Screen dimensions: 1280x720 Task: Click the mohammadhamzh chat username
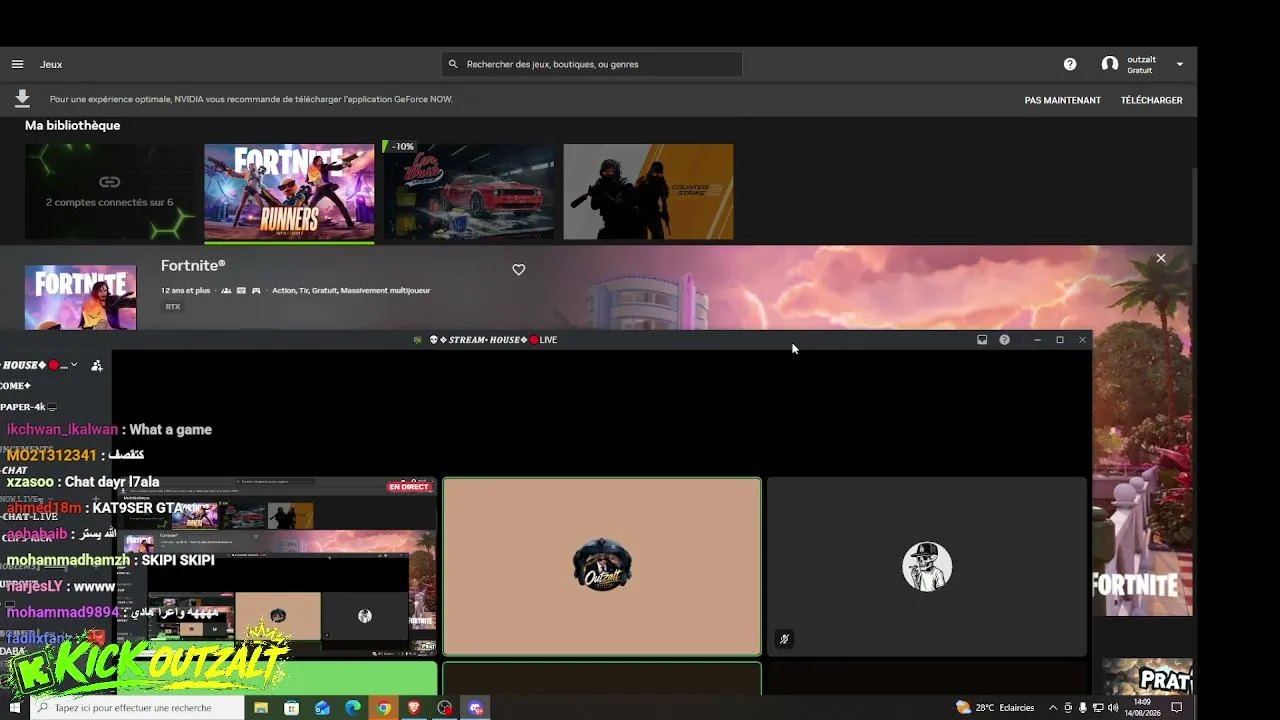click(68, 560)
